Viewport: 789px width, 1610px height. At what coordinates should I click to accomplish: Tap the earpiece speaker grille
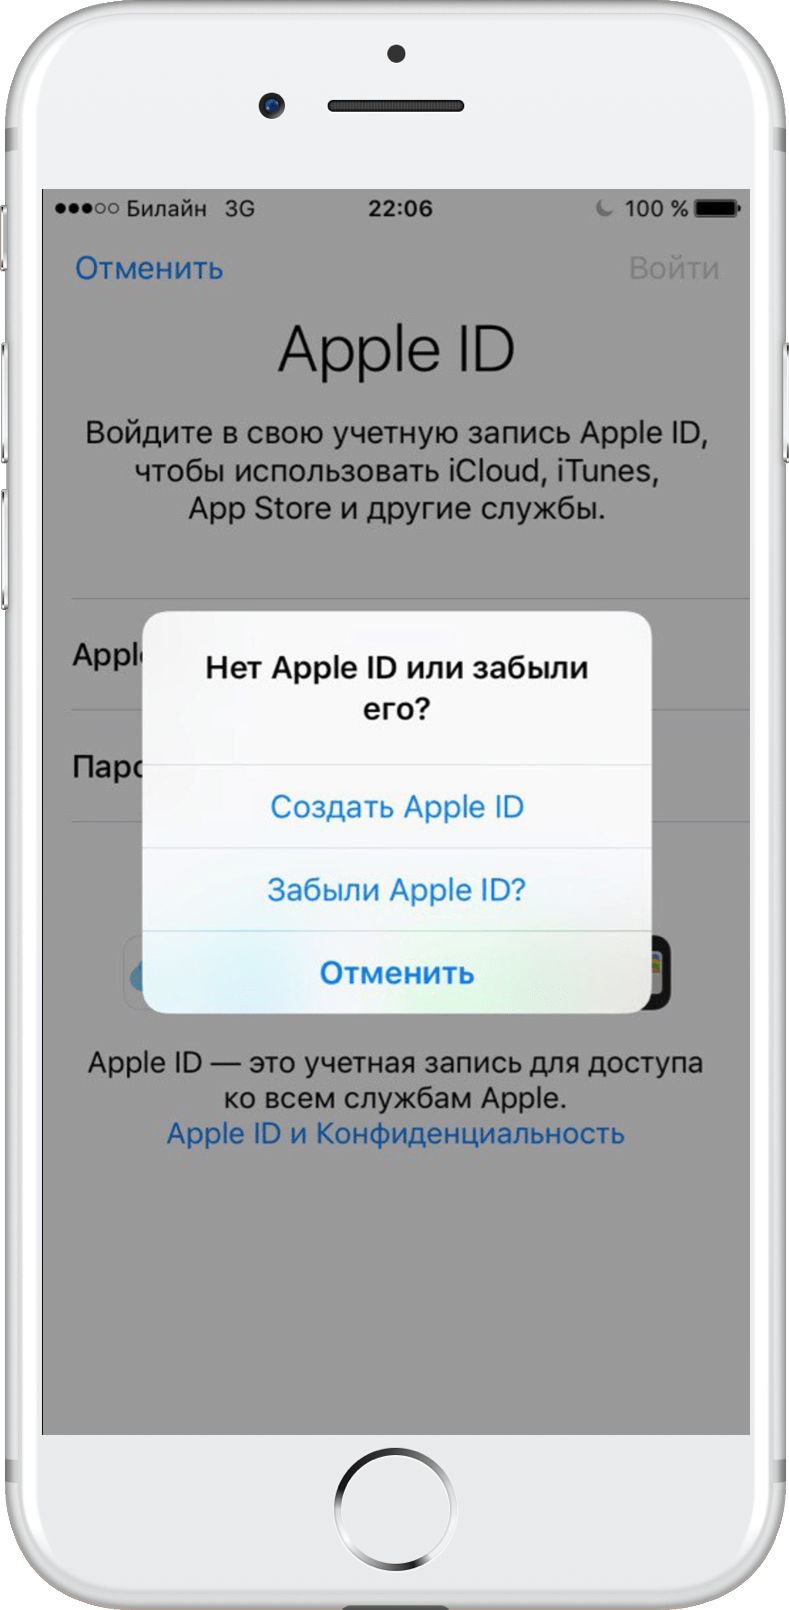pos(396,105)
